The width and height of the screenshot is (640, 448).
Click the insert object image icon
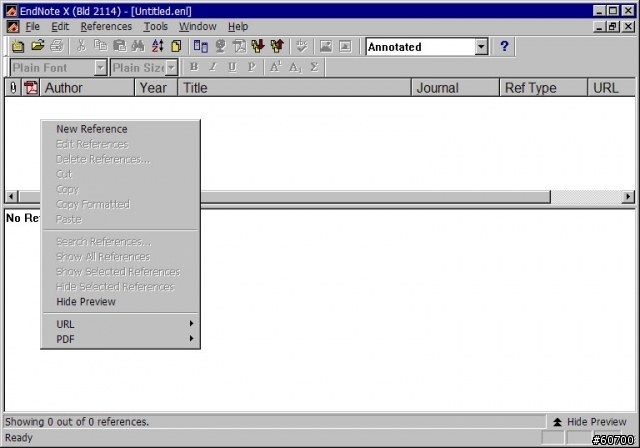345,46
